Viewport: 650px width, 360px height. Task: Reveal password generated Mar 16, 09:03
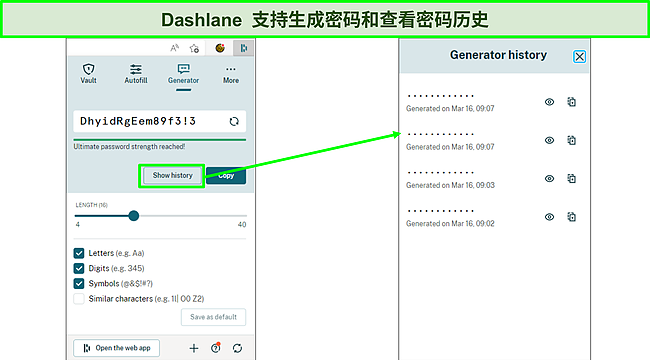549,179
